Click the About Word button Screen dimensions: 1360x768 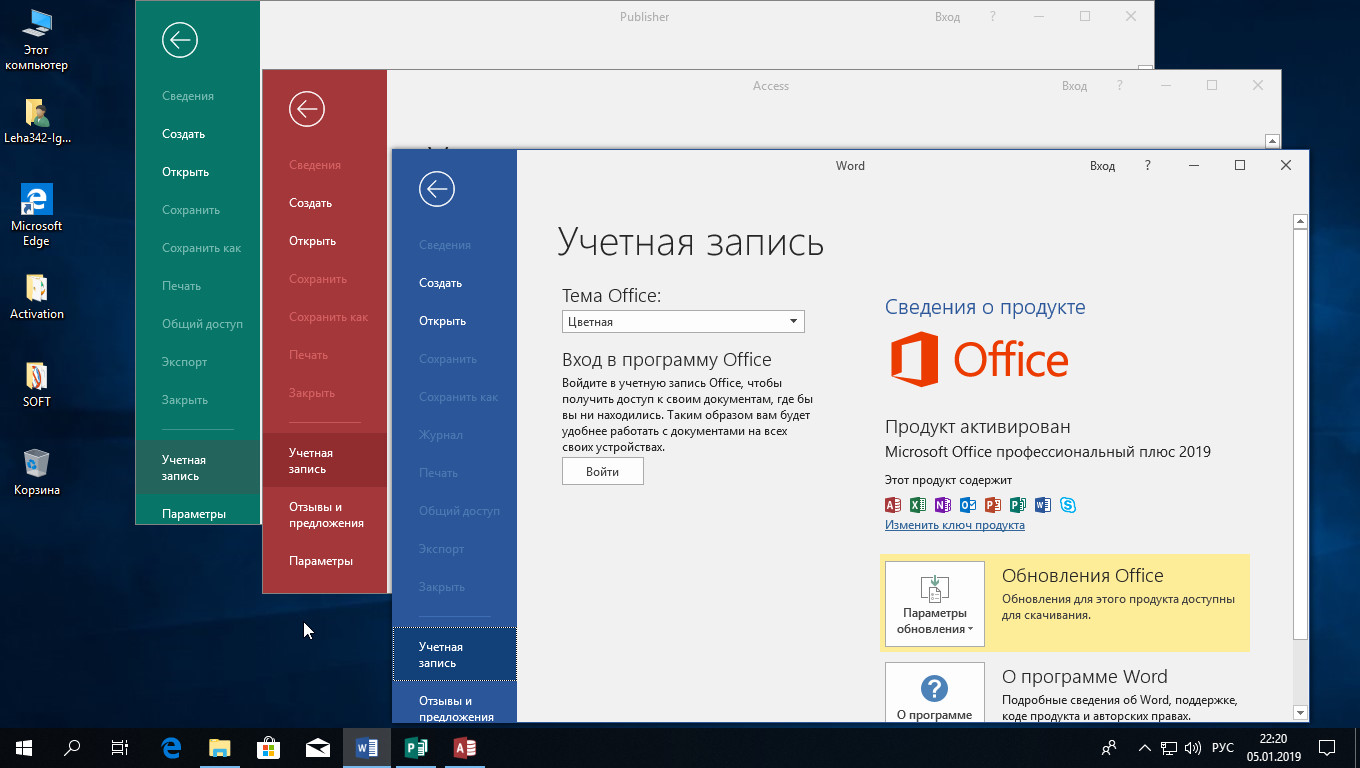935,692
